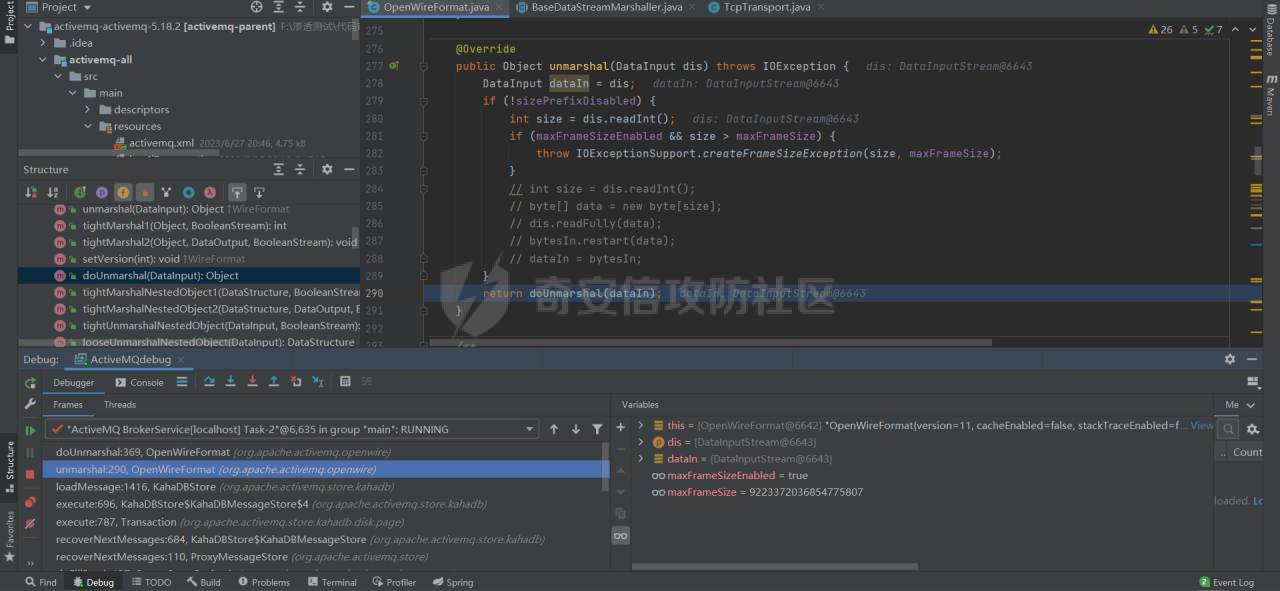This screenshot has height=591, width=1280.
Task: Toggle mute breakpoints icon
Action: 30,523
